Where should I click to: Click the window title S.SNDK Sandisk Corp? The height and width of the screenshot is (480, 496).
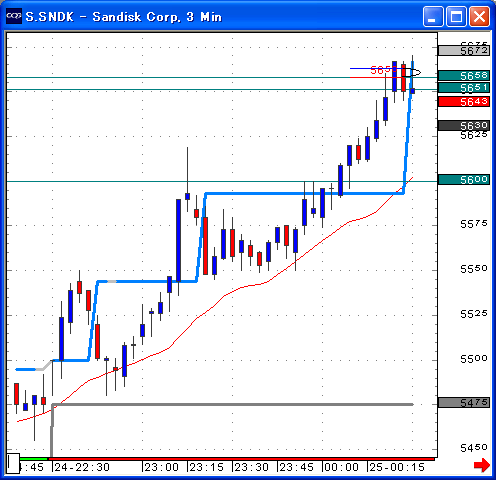click(x=124, y=17)
